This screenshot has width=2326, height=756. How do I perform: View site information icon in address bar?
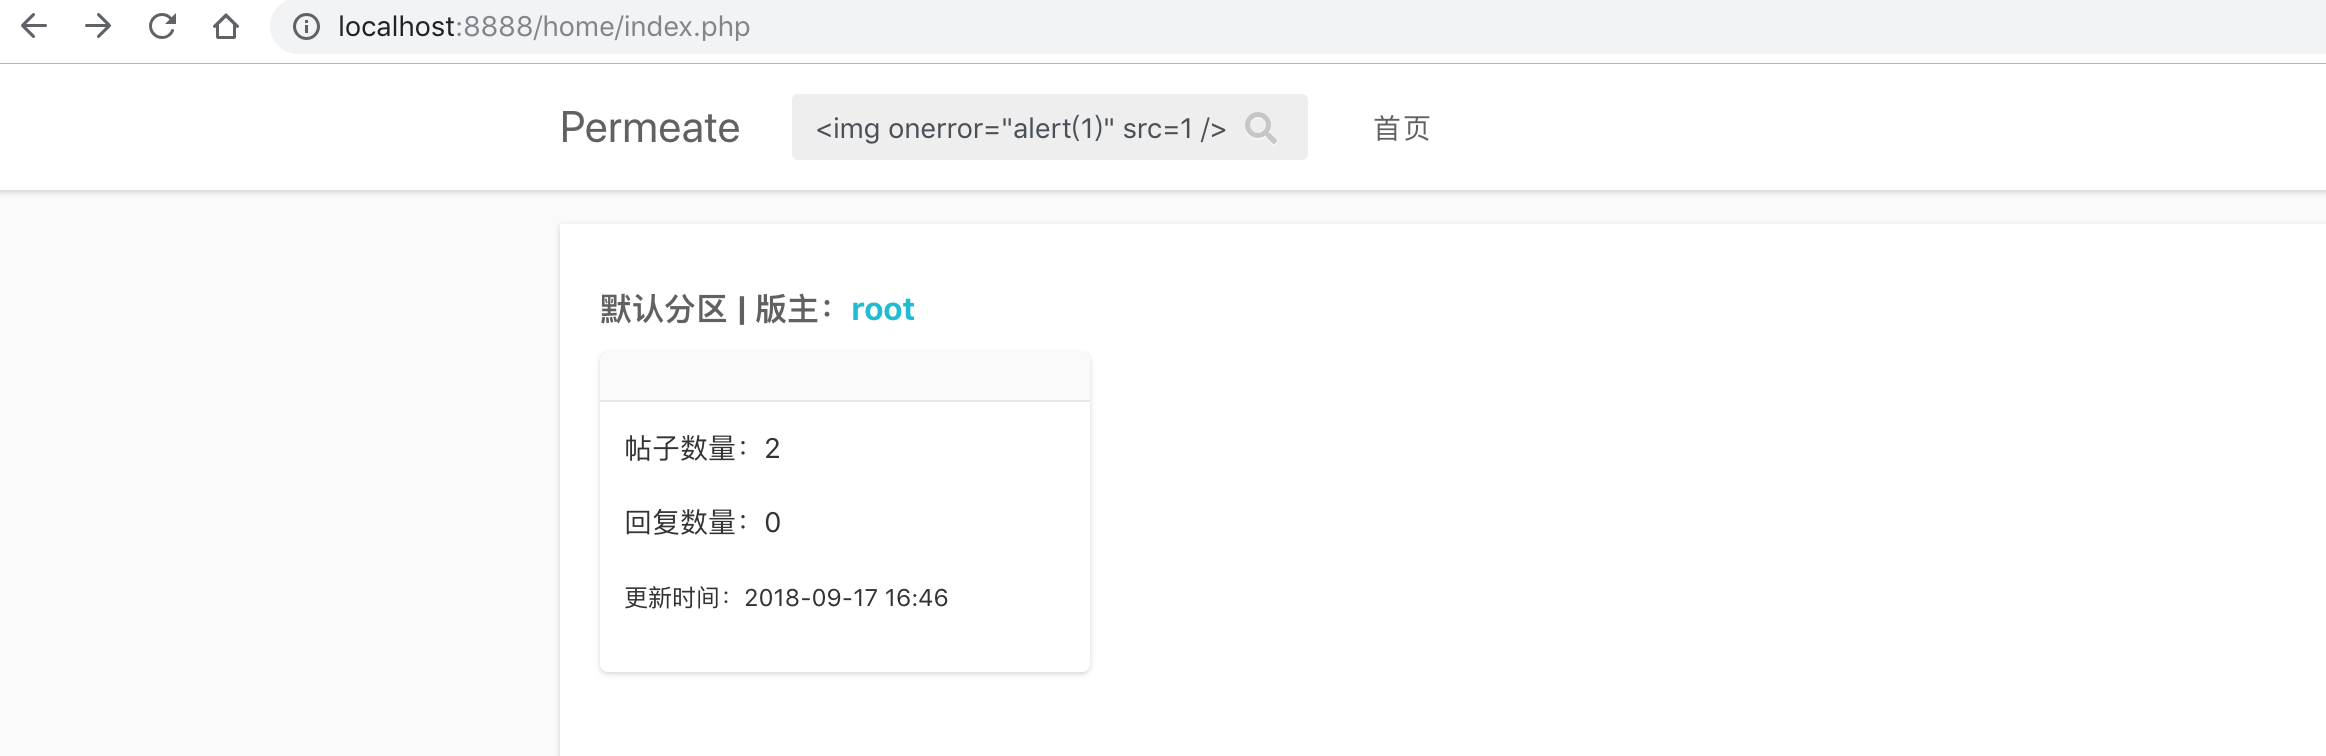(x=306, y=27)
